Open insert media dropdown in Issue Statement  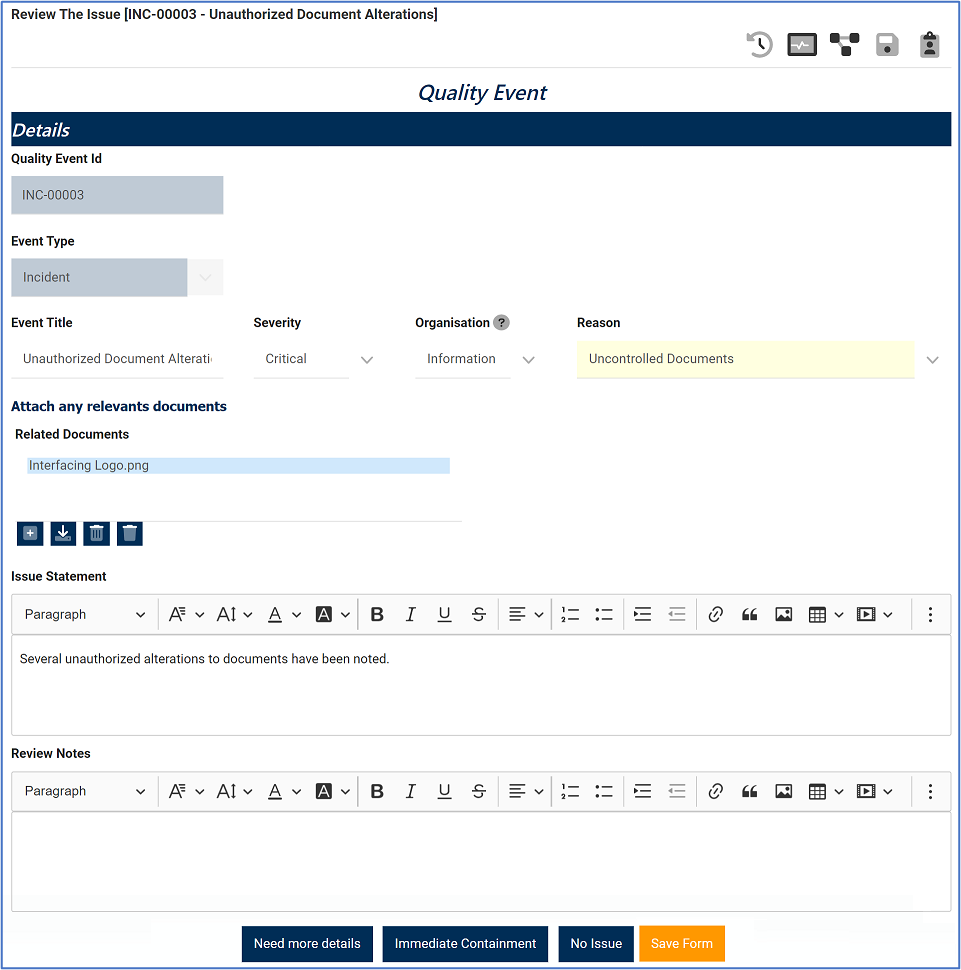[874, 614]
